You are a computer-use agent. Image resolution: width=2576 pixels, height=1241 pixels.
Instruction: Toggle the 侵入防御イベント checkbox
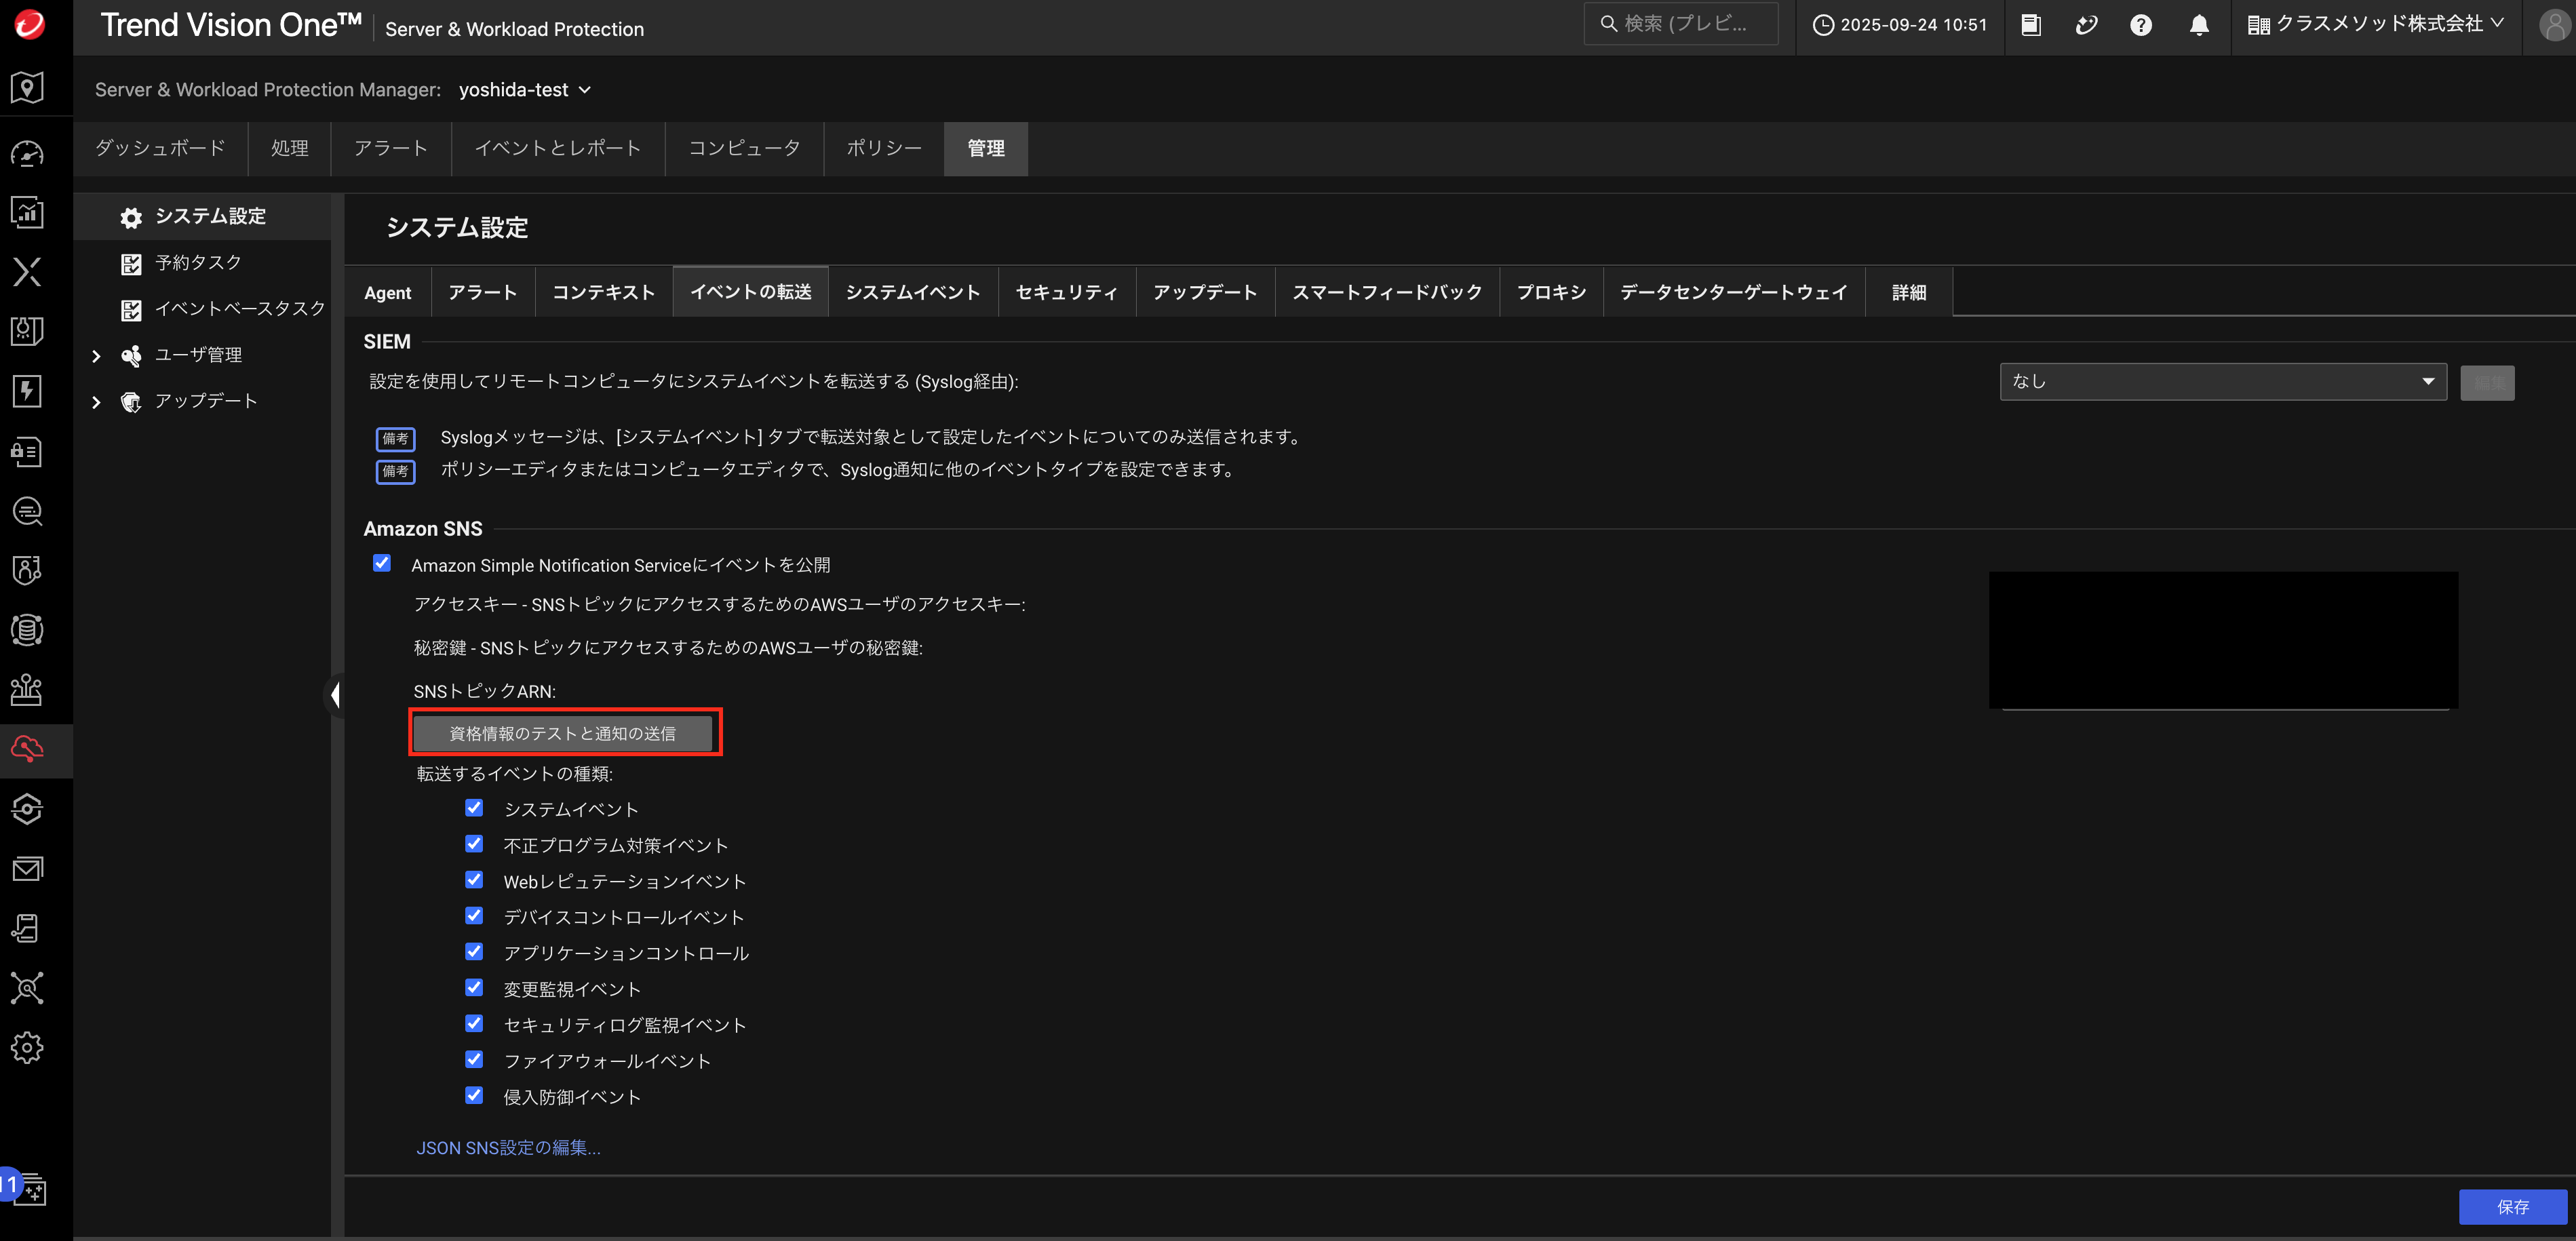point(474,1096)
